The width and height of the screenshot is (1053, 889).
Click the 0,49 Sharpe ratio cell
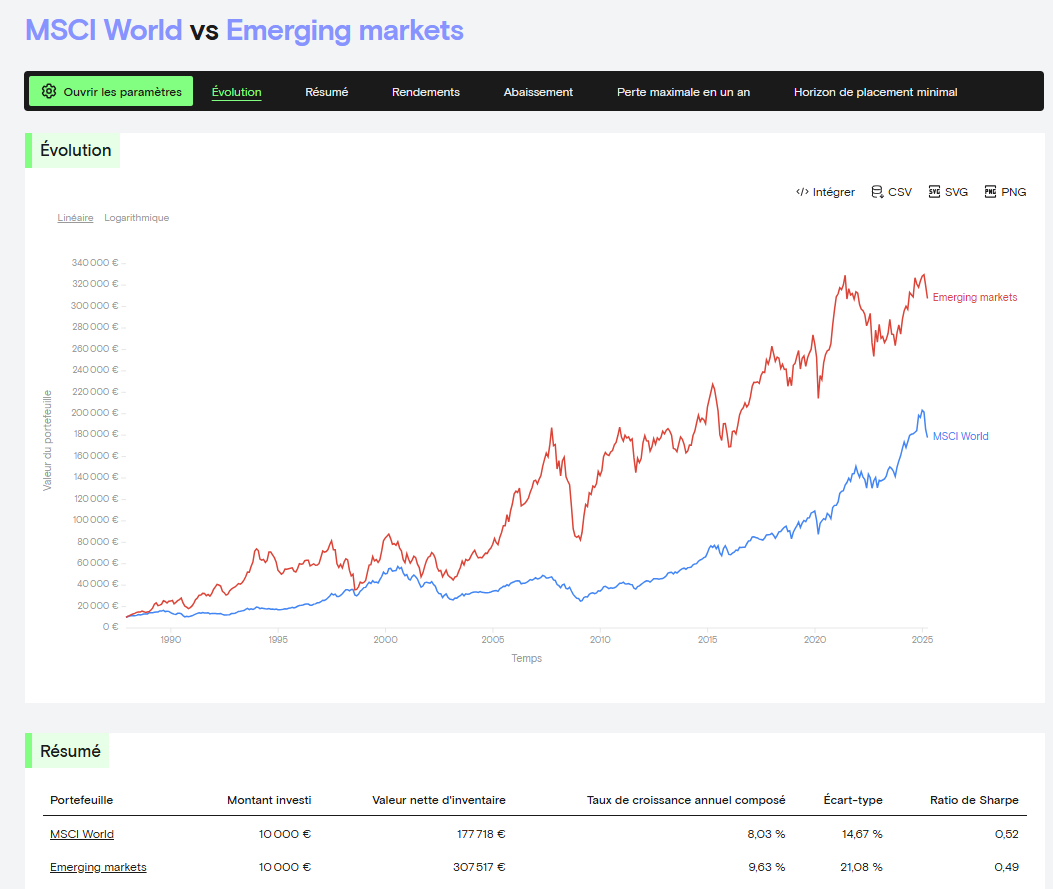tap(1006, 867)
